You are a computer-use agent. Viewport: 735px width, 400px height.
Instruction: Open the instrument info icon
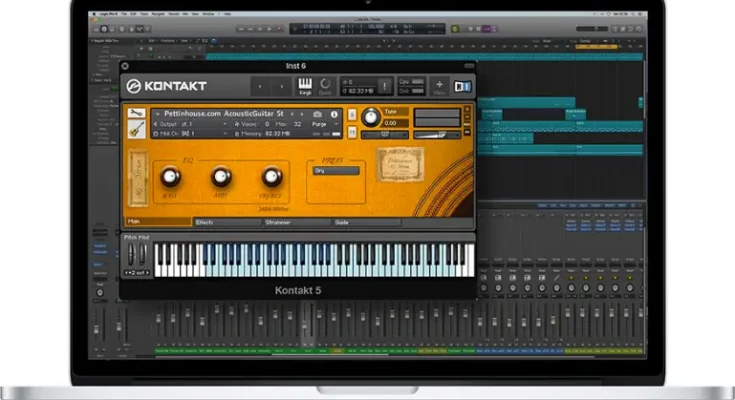click(x=333, y=114)
